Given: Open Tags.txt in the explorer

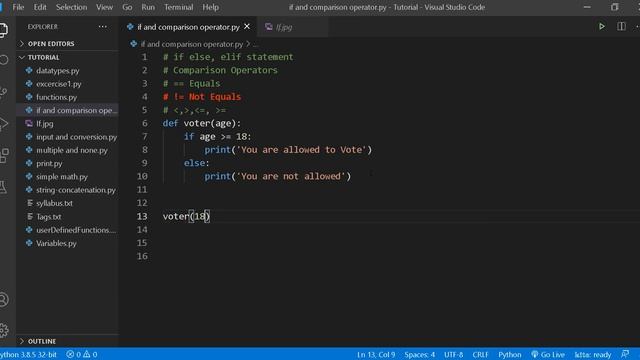Looking at the screenshot, I should point(67,217).
